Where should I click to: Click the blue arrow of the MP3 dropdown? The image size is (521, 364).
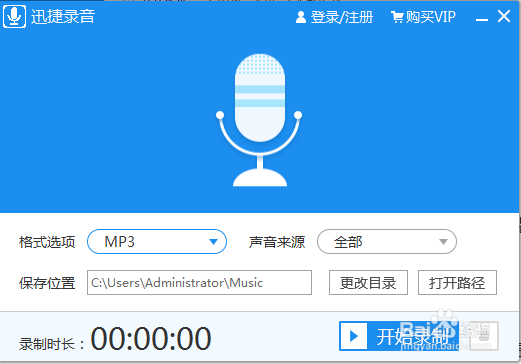coord(213,242)
